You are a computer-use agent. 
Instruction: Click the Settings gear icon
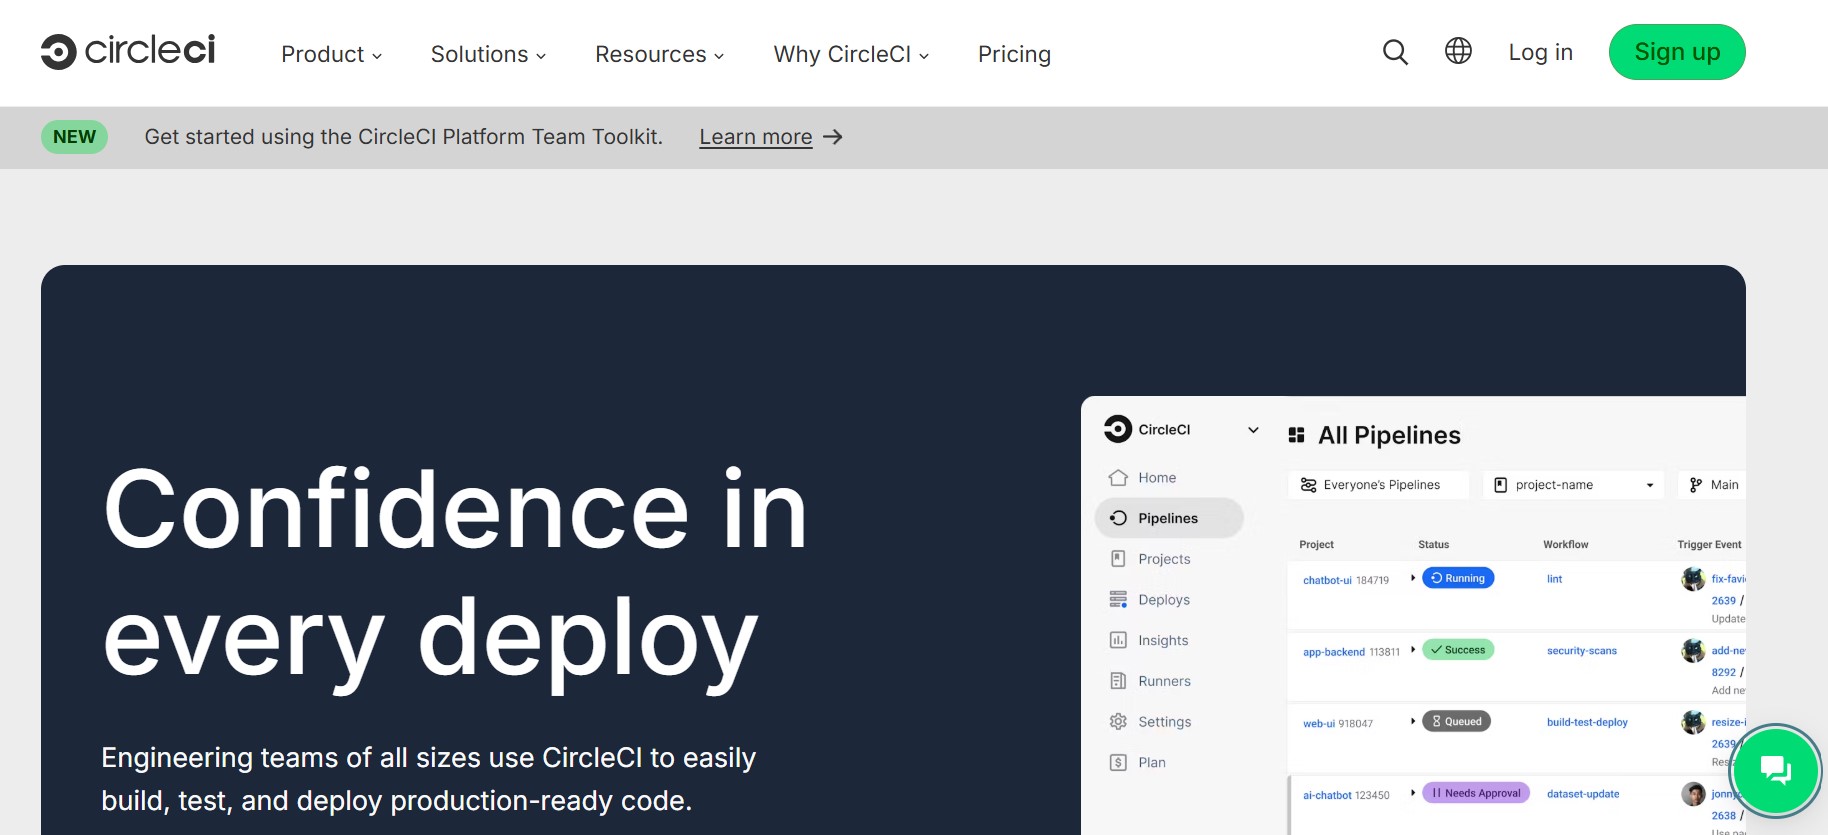tap(1118, 722)
